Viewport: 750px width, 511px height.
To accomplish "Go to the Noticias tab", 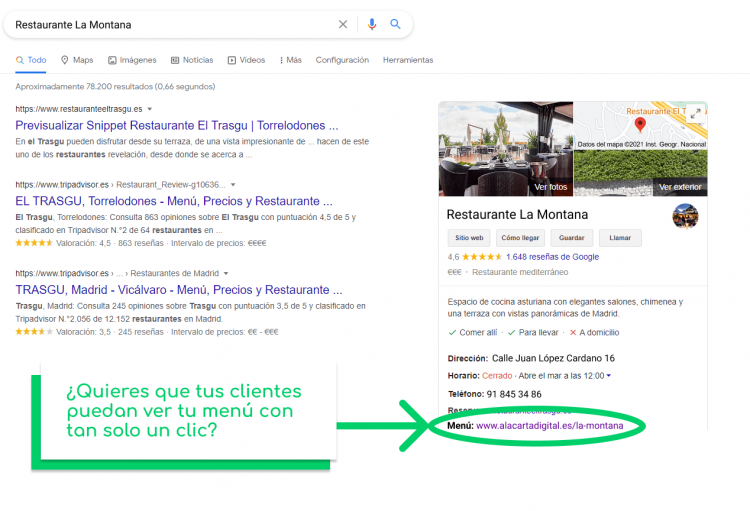I will pos(192,60).
